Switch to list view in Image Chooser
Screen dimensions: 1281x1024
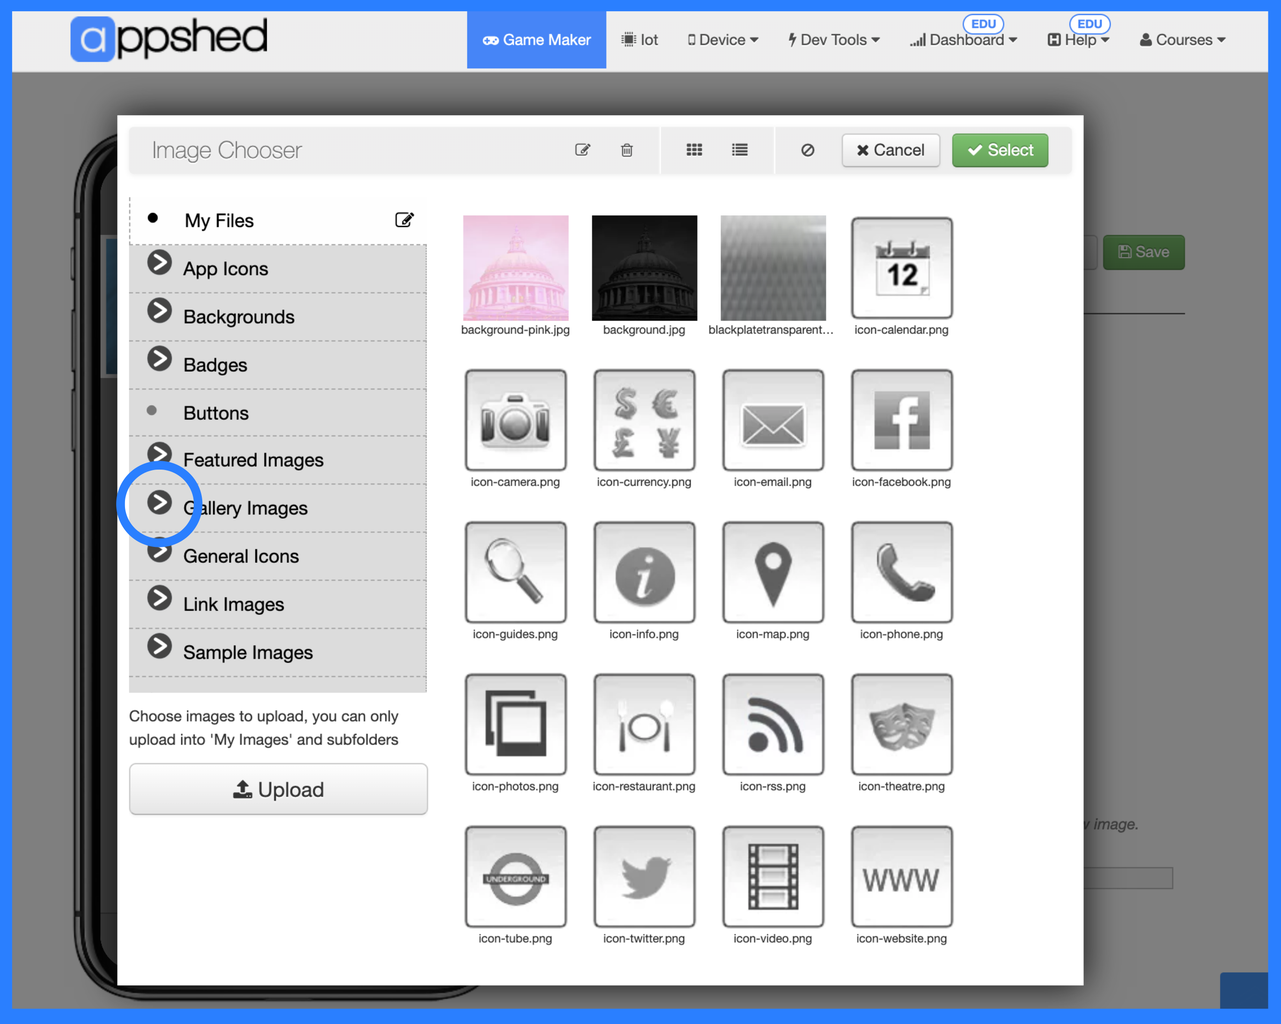[x=739, y=149]
